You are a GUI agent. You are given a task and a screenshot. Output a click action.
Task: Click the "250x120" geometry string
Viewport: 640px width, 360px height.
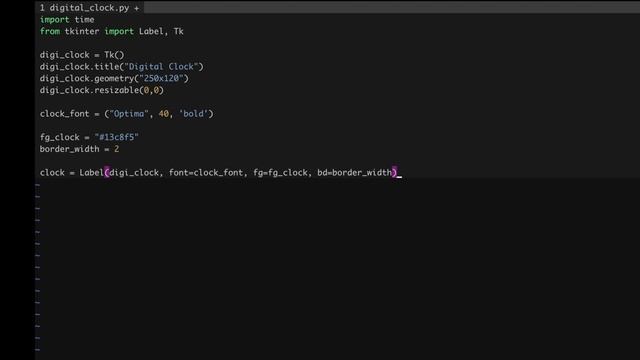pos(161,78)
